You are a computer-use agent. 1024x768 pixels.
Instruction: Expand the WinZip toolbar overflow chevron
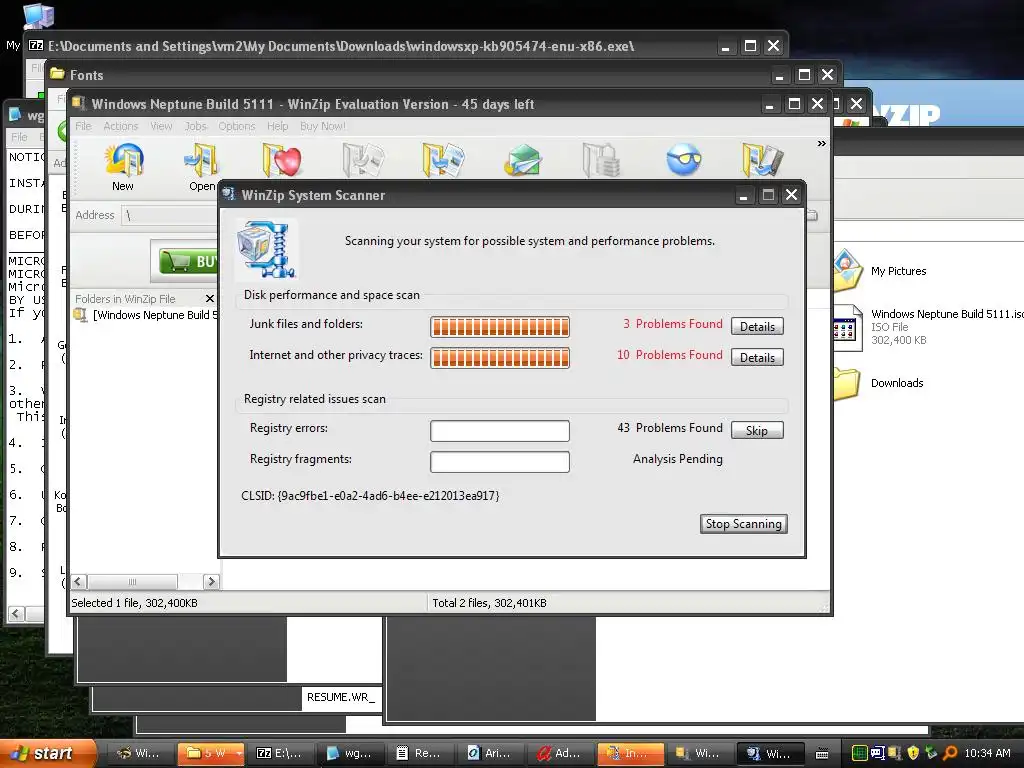pyautogui.click(x=821, y=144)
